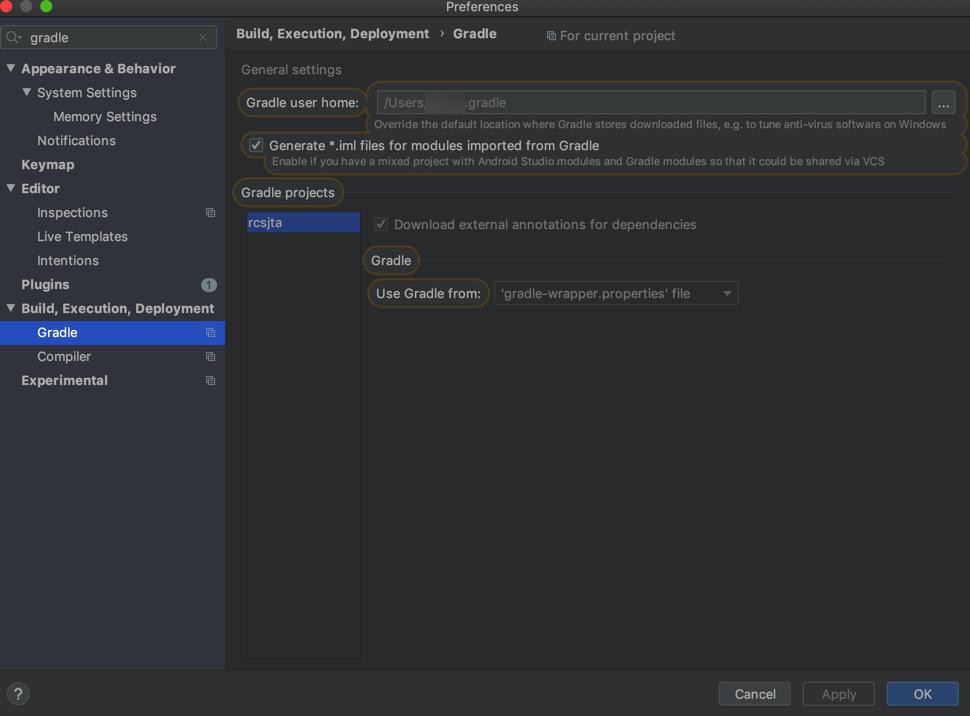This screenshot has height=716, width=970.
Task: Click the Cancel button
Action: (x=755, y=694)
